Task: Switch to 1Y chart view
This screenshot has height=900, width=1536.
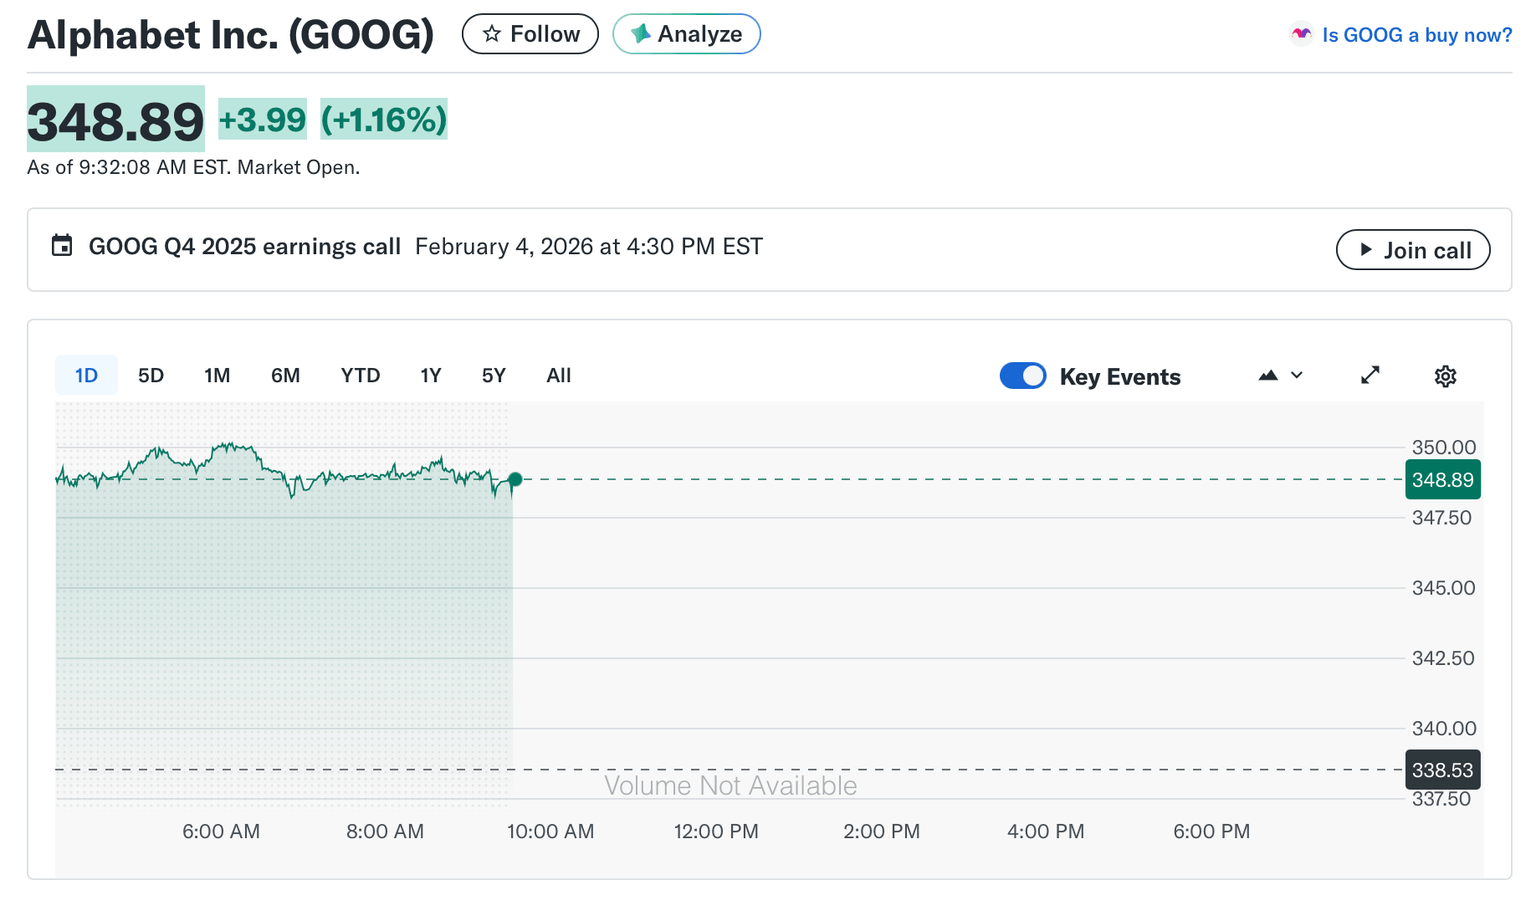Action: click(x=430, y=376)
